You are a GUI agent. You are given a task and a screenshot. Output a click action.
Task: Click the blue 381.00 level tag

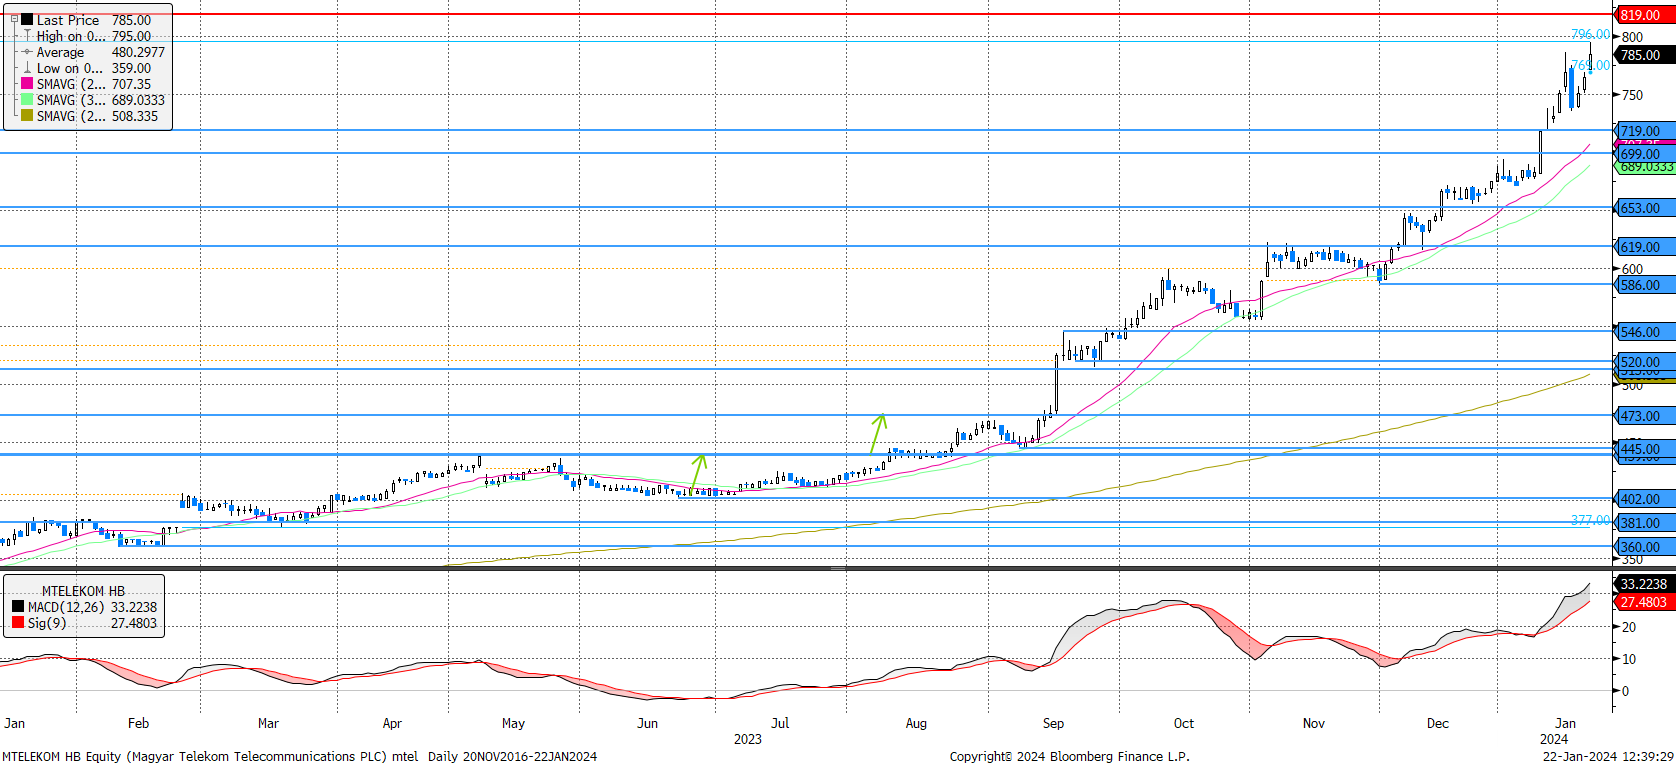pyautogui.click(x=1645, y=523)
